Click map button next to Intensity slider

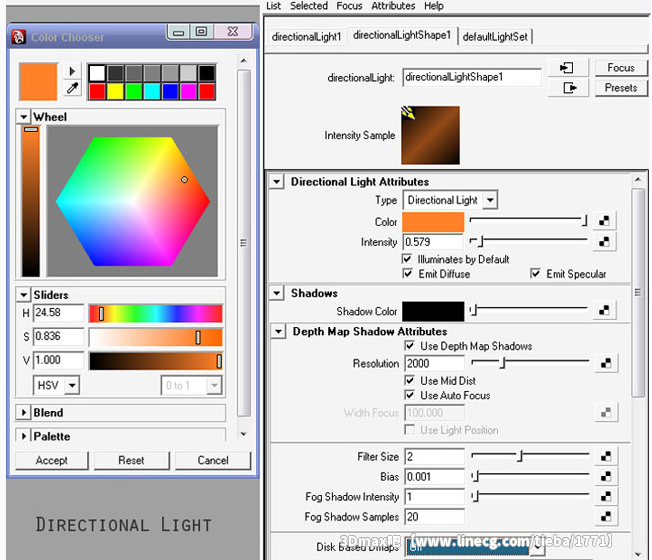[604, 242]
